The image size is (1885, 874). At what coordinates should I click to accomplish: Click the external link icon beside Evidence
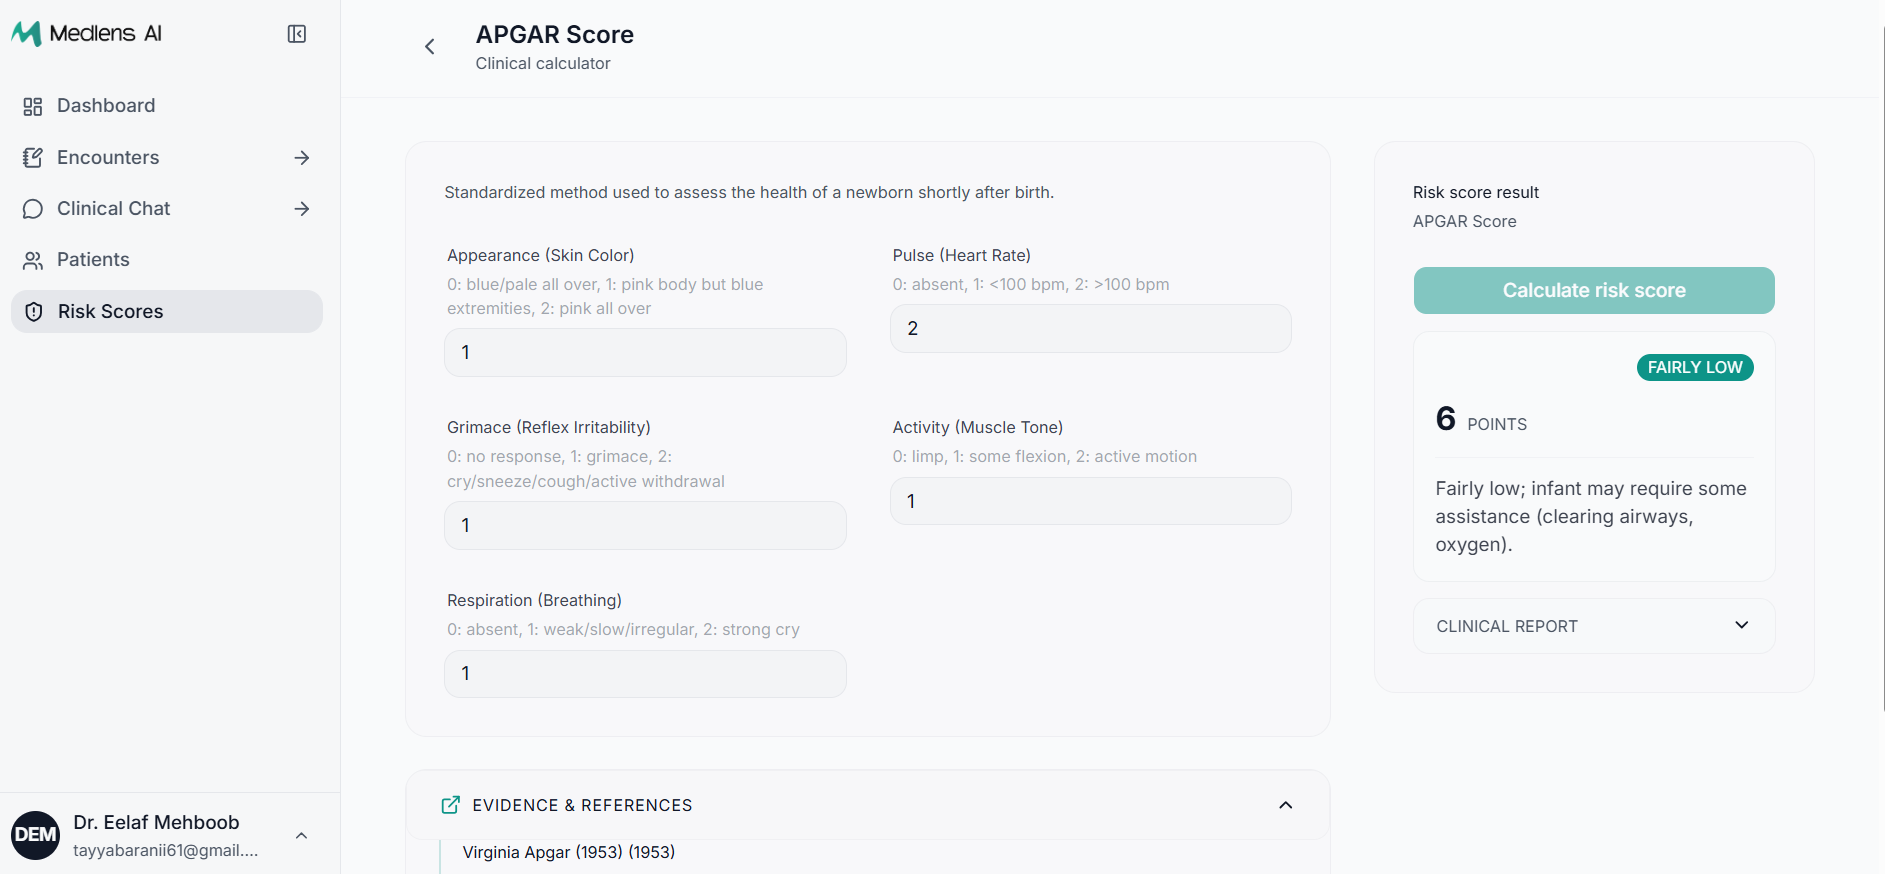(451, 805)
